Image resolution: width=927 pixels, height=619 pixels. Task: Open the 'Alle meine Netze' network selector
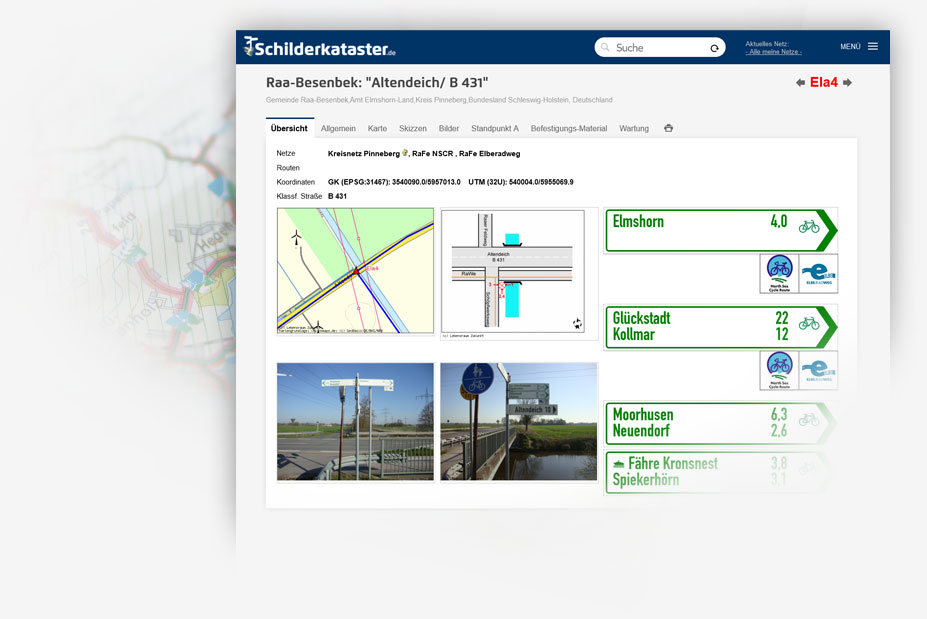tap(773, 52)
